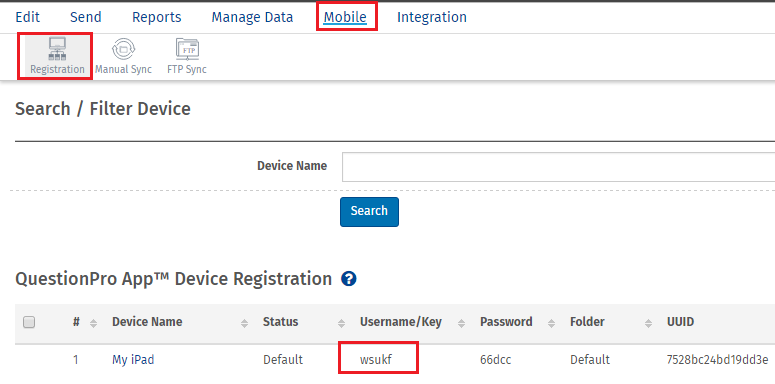This screenshot has height=384, width=775.
Task: Sort by Device Name column arrows
Action: point(244,323)
